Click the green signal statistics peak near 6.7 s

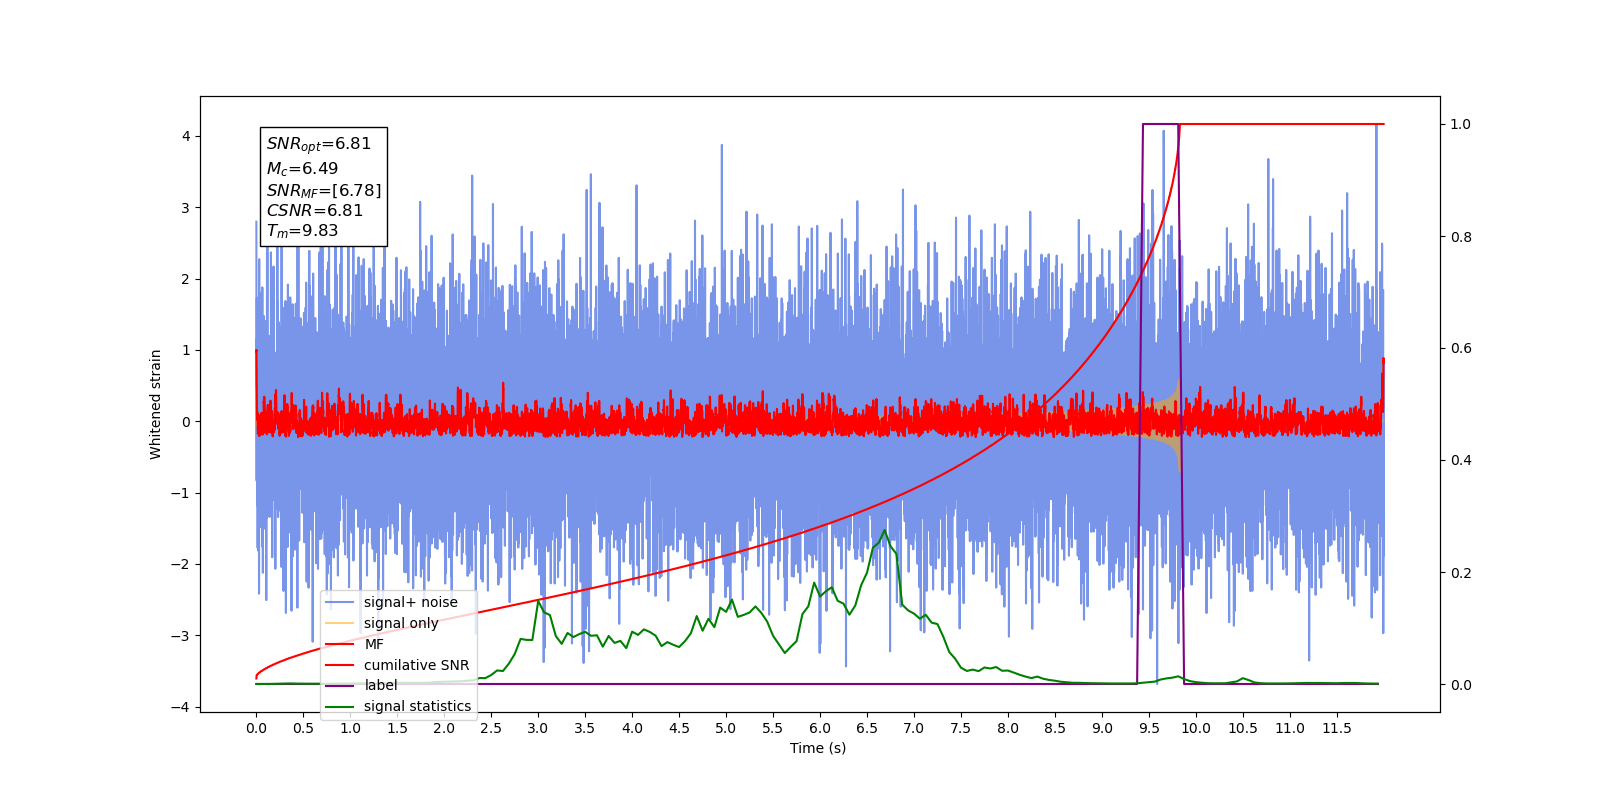pyautogui.click(x=884, y=531)
